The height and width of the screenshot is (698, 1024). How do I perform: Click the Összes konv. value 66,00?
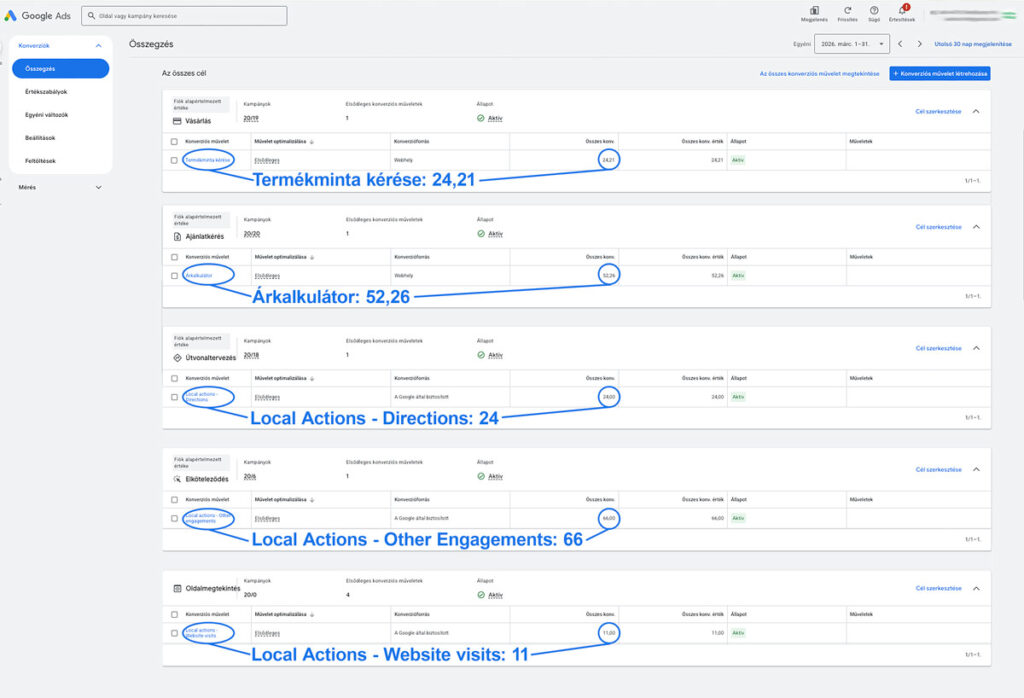(609, 518)
